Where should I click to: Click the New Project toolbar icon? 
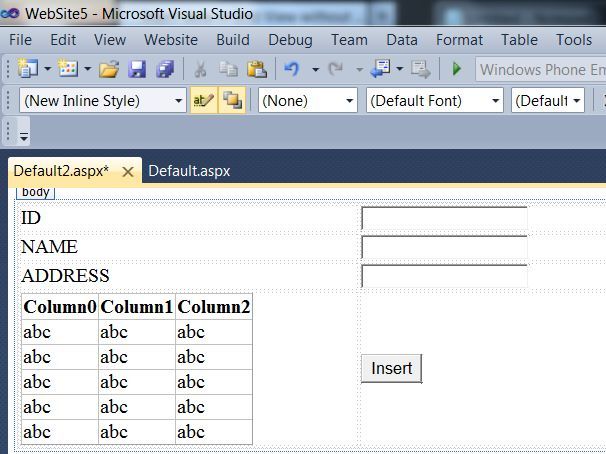27,69
